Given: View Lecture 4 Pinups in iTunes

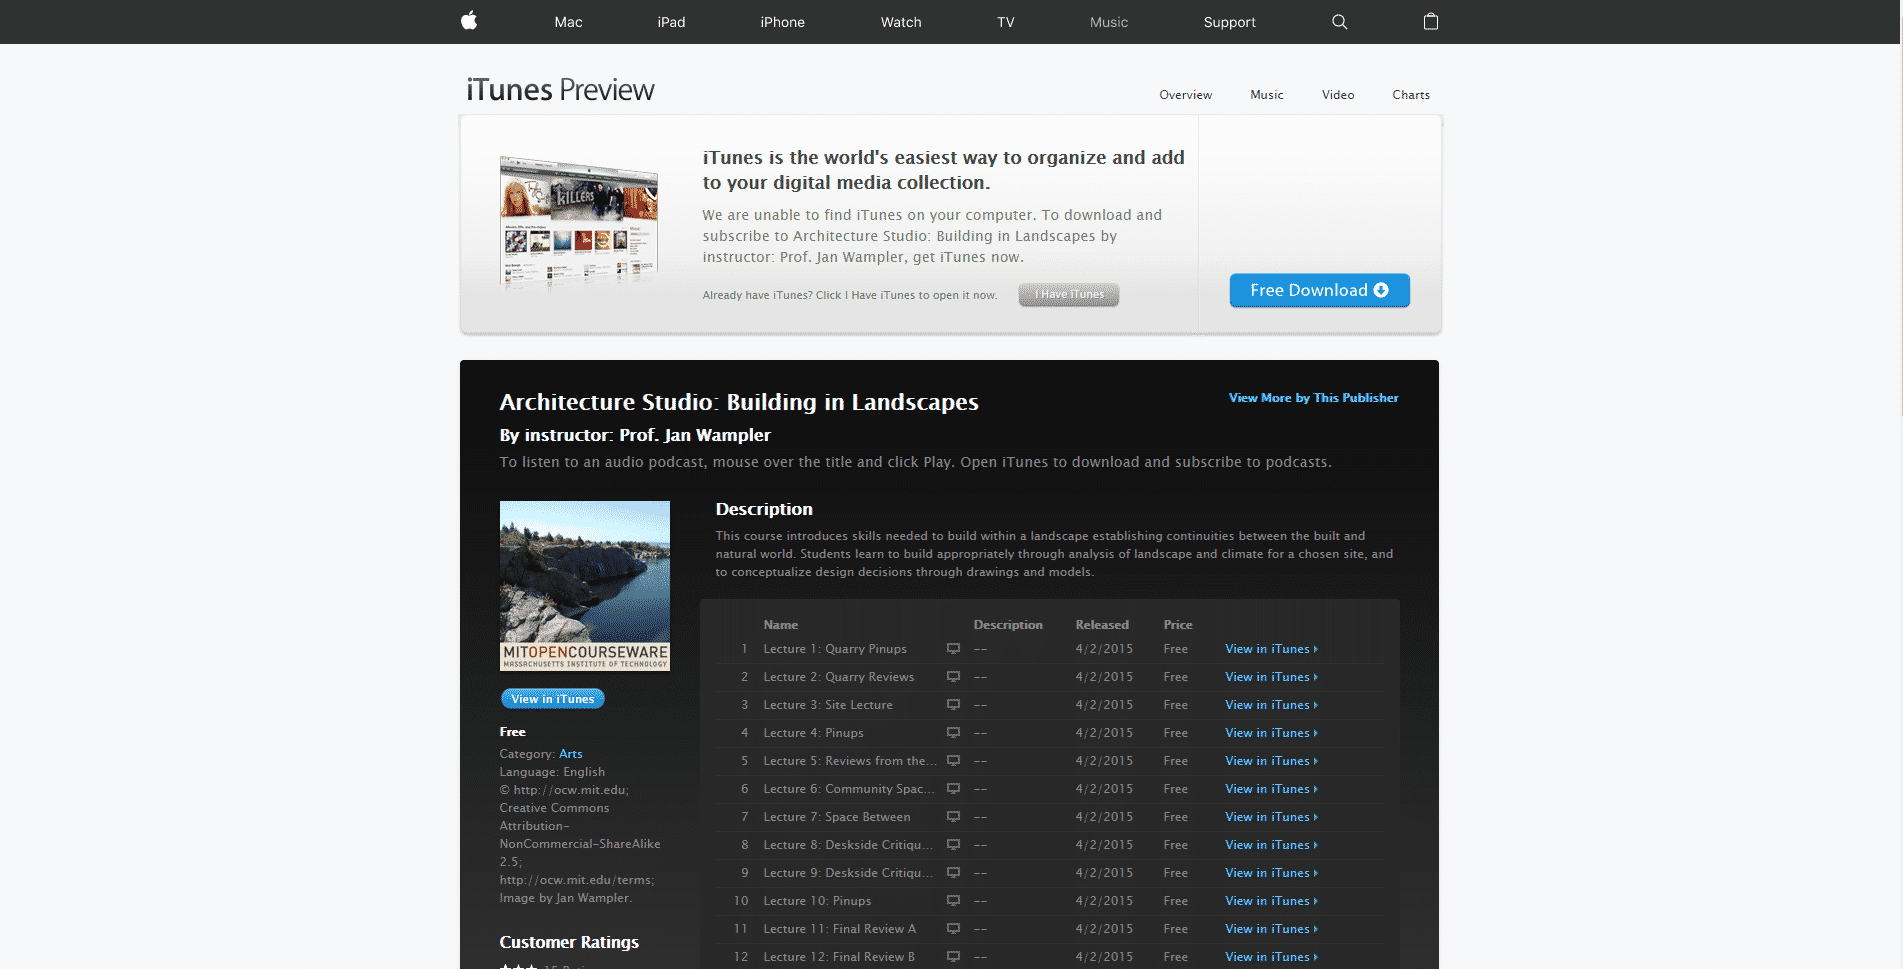Looking at the screenshot, I should (x=1271, y=733).
